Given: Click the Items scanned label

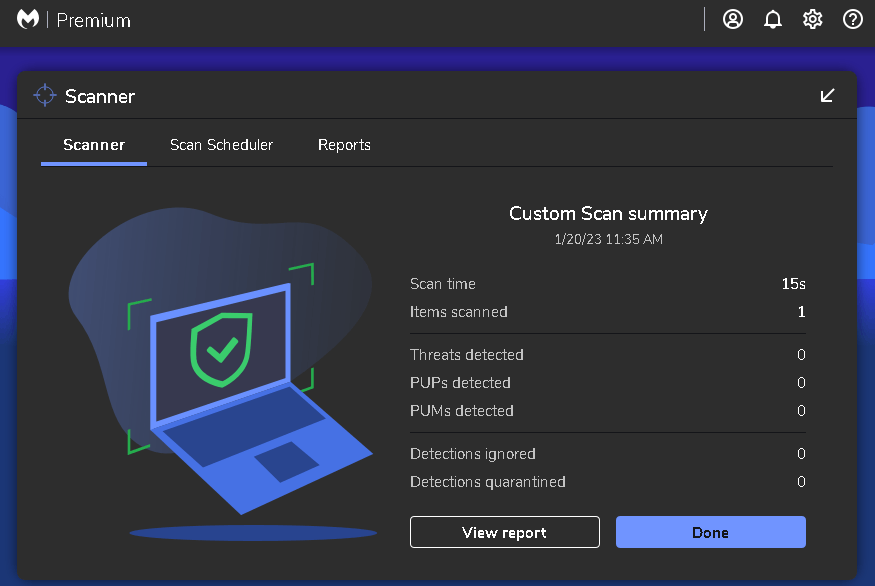Looking at the screenshot, I should point(459,312).
